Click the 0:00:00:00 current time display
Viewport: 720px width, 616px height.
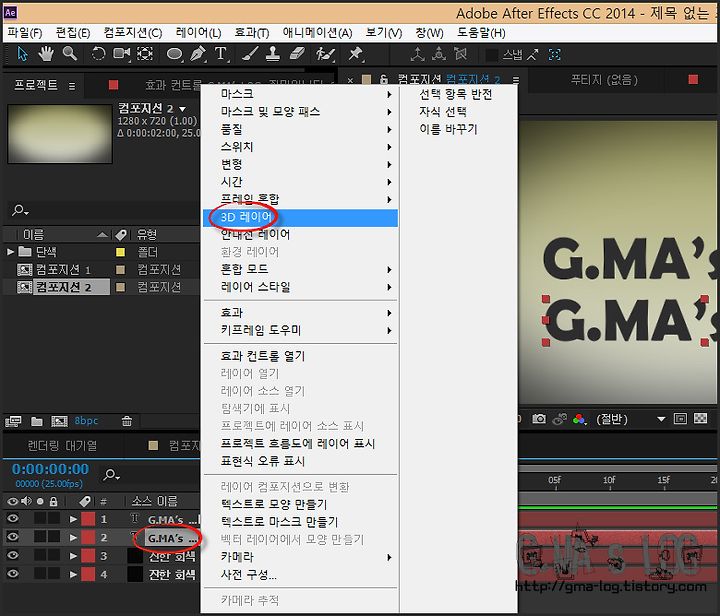(51, 469)
